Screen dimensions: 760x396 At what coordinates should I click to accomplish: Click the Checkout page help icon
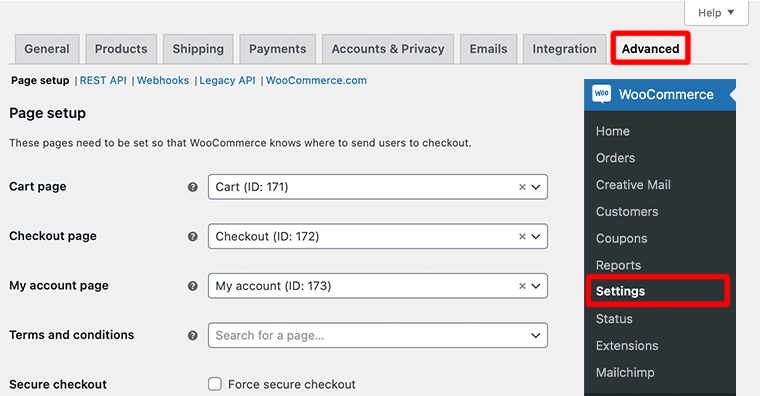[193, 237]
